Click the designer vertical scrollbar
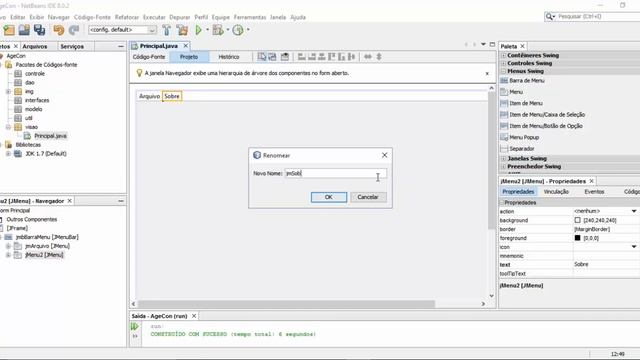 point(491,160)
